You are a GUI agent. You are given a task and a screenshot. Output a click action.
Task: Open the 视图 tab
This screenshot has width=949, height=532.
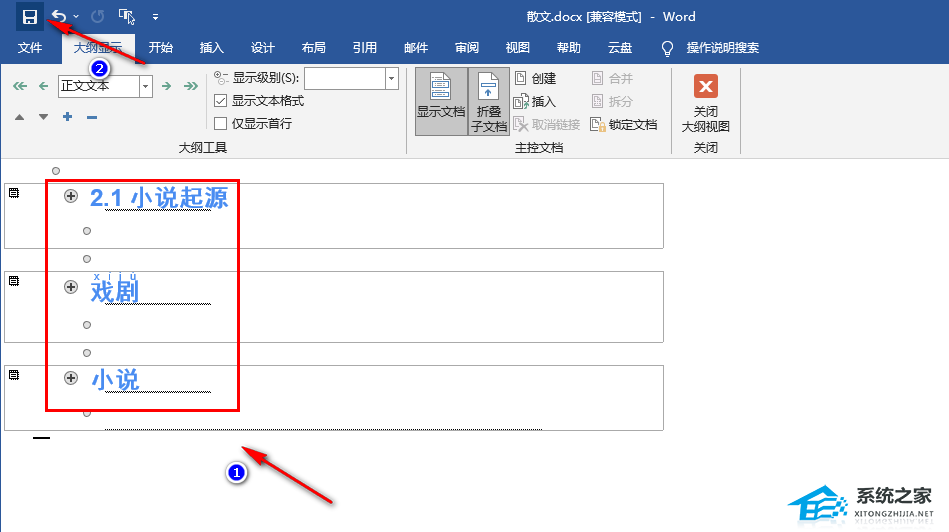(517, 48)
